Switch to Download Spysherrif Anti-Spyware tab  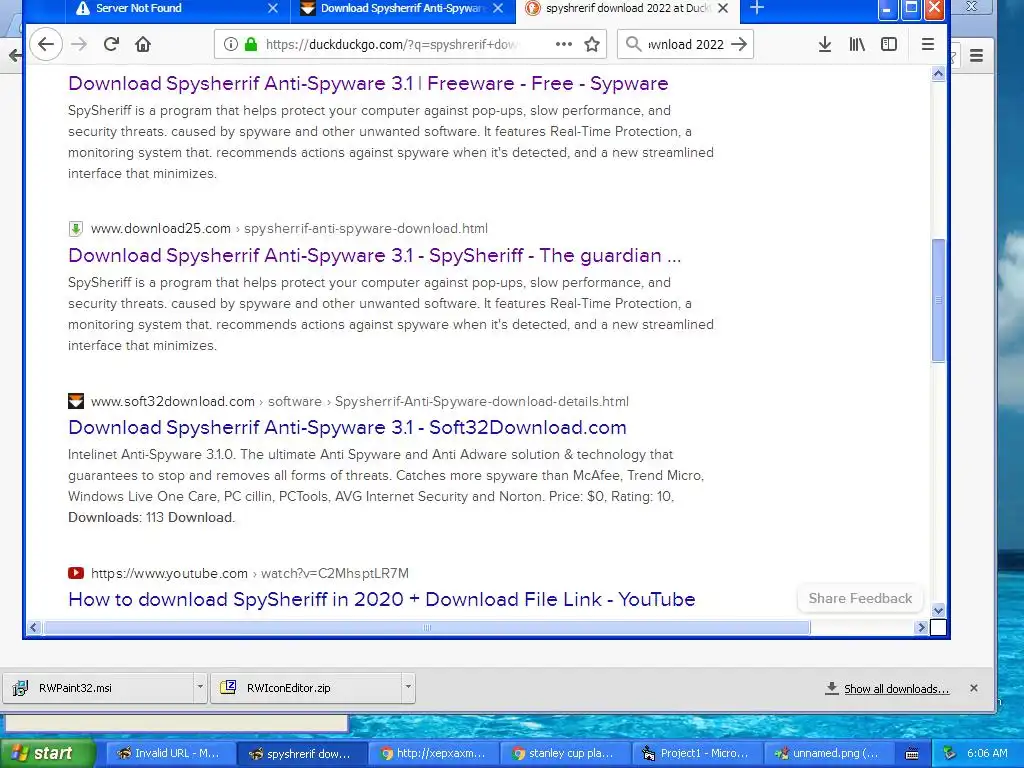pos(402,8)
